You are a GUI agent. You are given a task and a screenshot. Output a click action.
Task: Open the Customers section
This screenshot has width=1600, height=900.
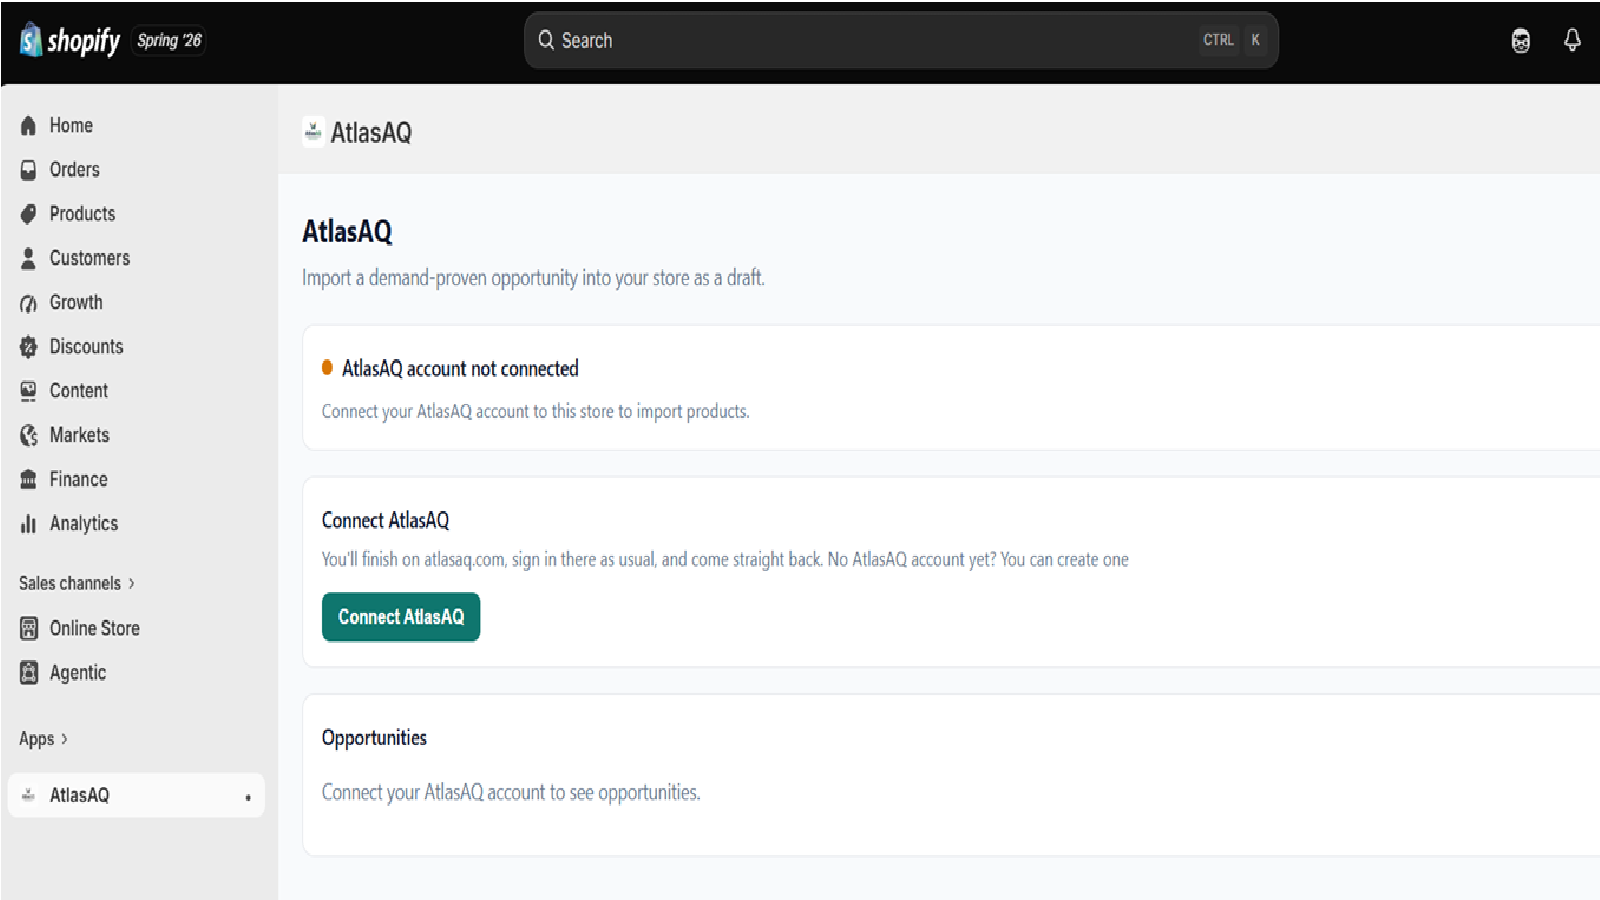(90, 258)
